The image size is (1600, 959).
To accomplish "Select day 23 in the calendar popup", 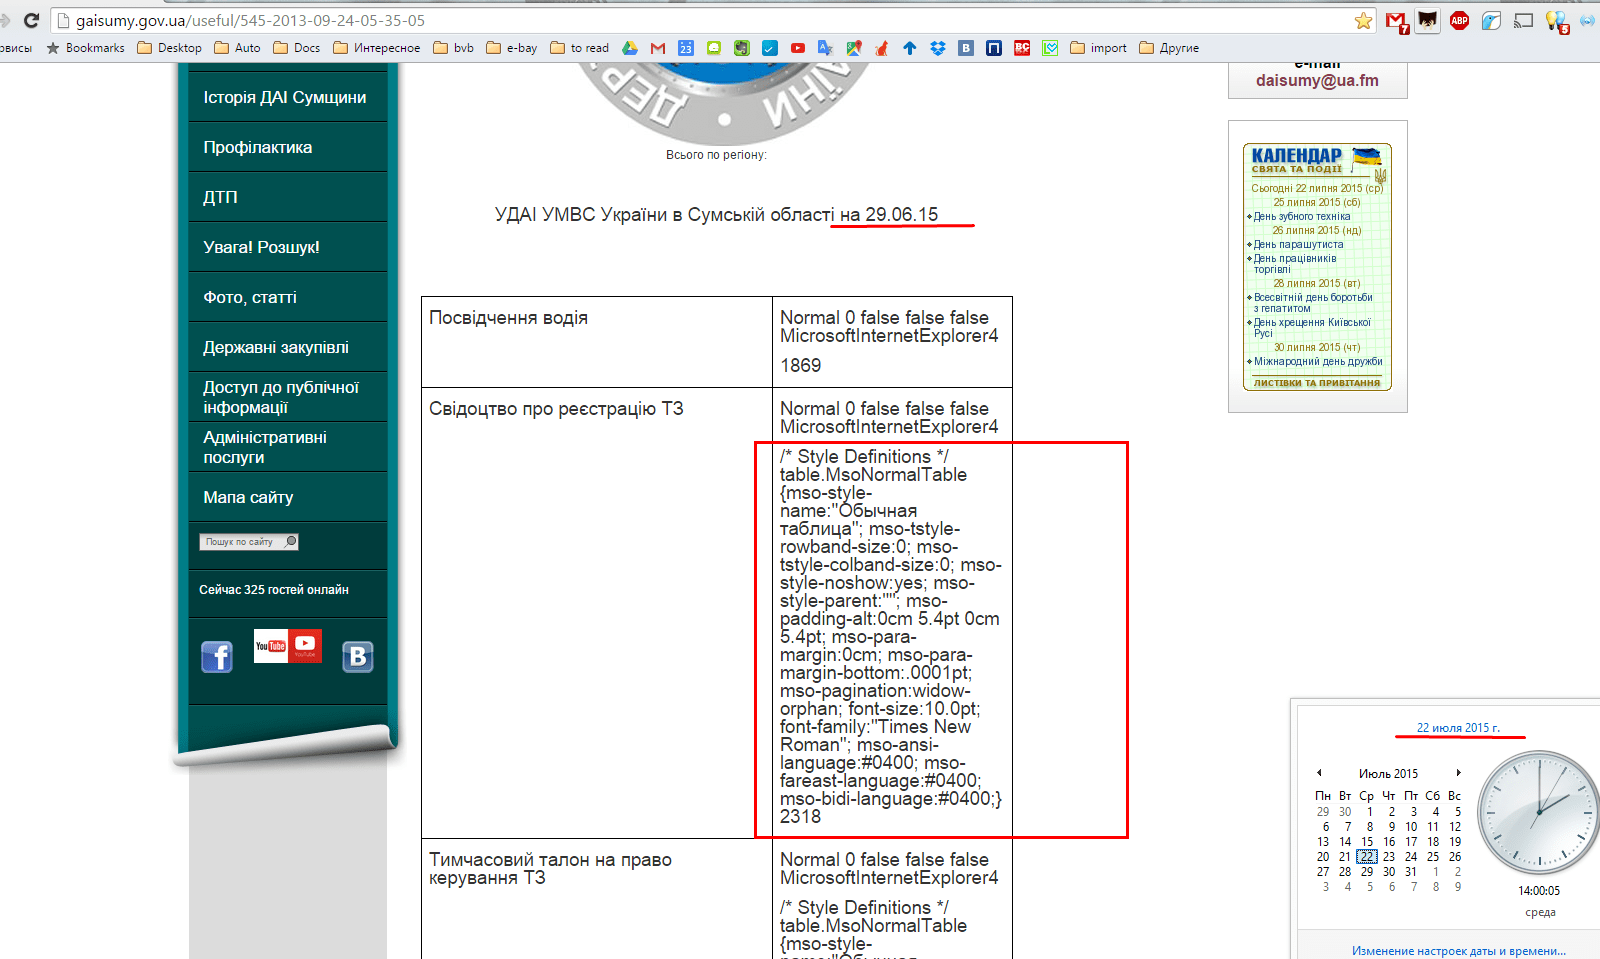I will click(x=1389, y=857).
